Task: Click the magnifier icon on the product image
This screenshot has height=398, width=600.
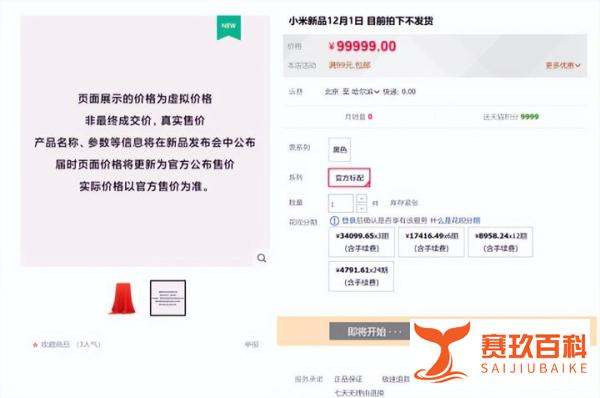Action: pos(262,258)
